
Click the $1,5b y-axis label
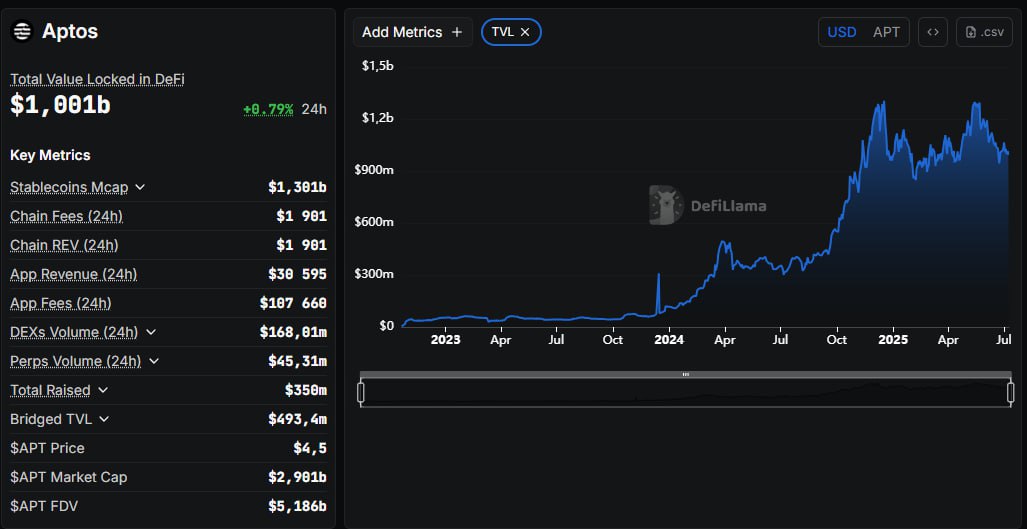pyautogui.click(x=377, y=66)
